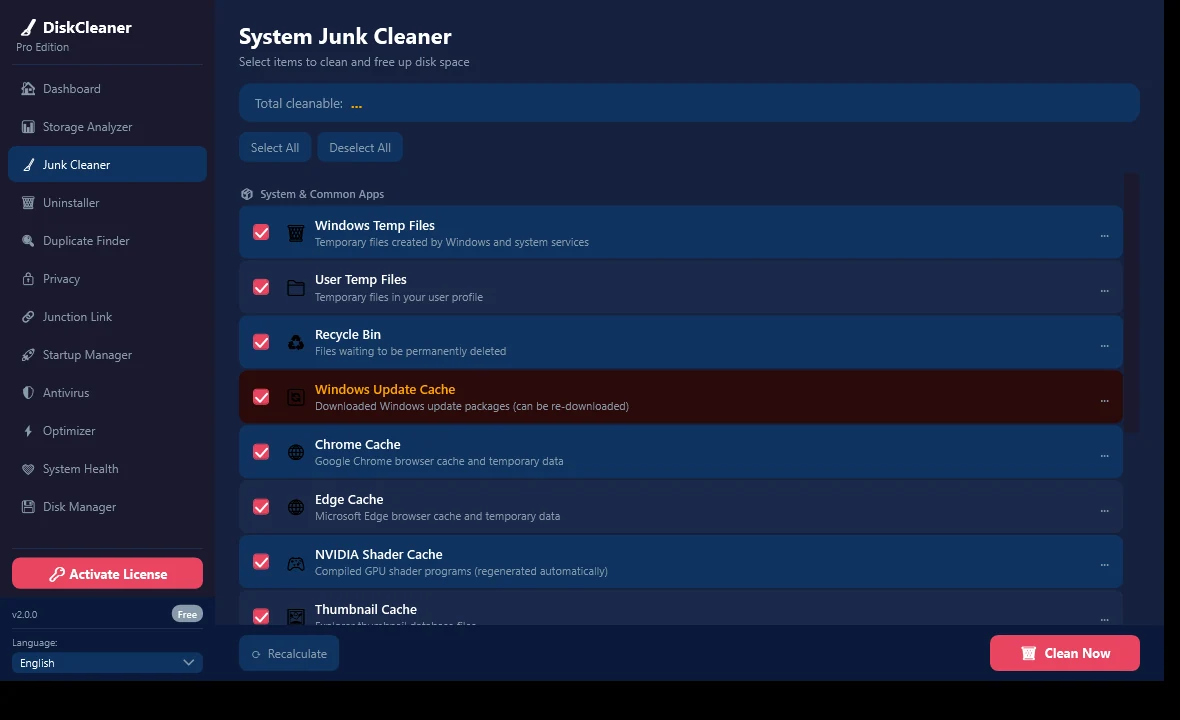The image size is (1180, 720).
Task: Click the Junk Cleaner broom icon
Action: (28, 165)
